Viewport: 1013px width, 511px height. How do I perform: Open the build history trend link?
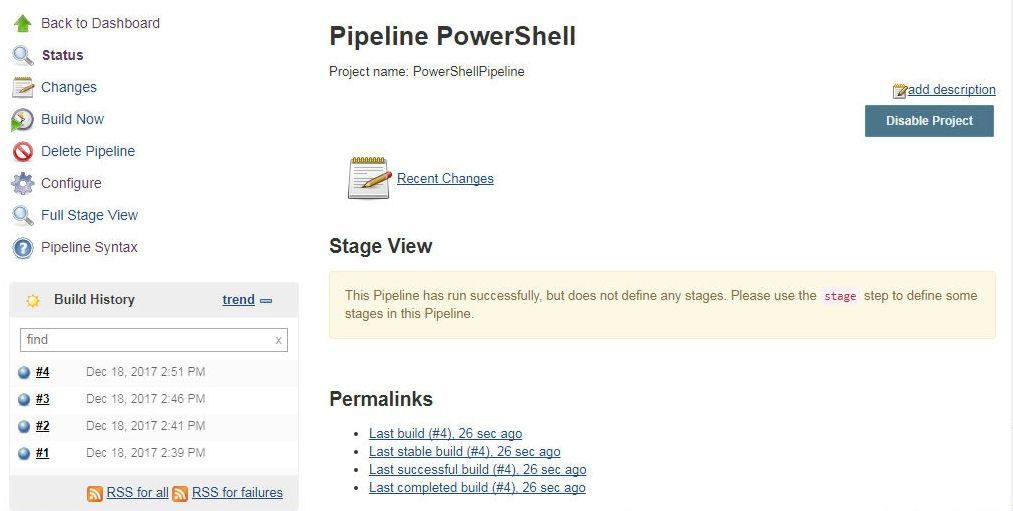(x=238, y=300)
